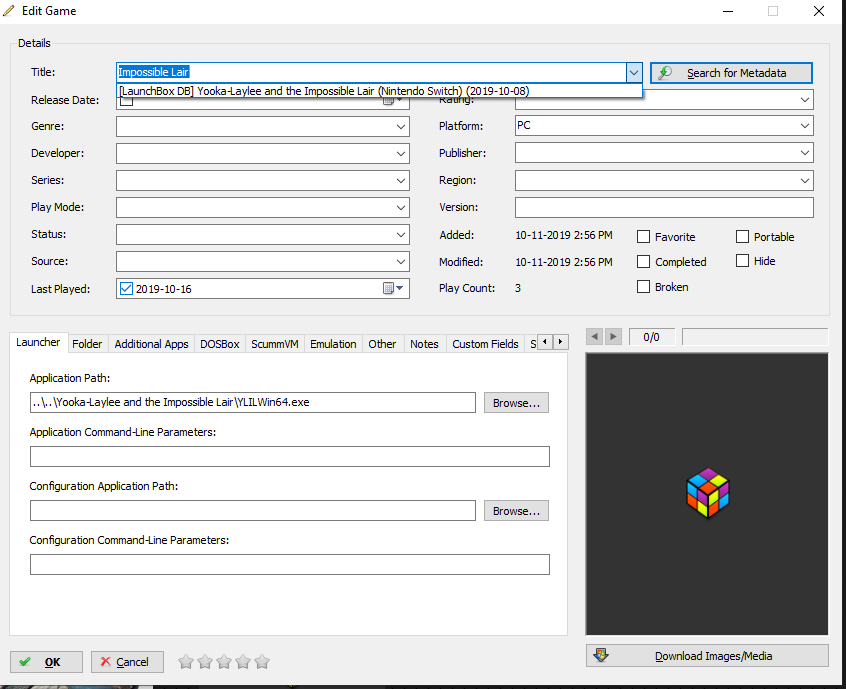The image size is (846, 689).
Task: Minimize the Edit Game window
Action: coord(728,11)
